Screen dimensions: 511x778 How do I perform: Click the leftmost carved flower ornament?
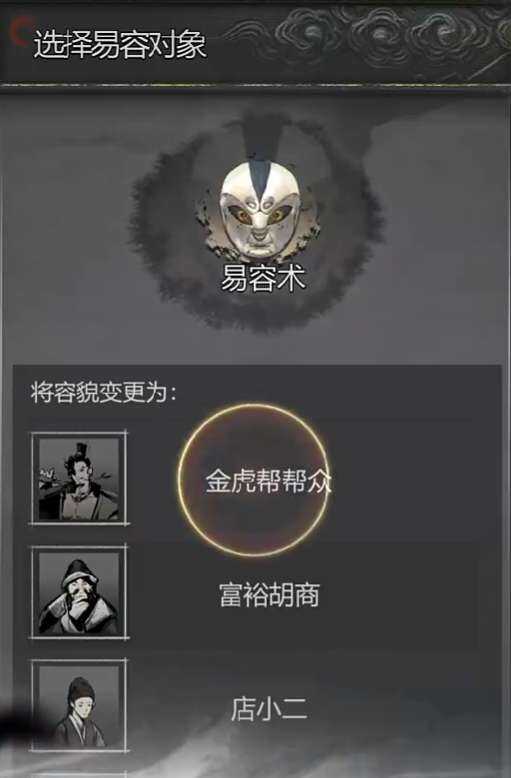310,34
